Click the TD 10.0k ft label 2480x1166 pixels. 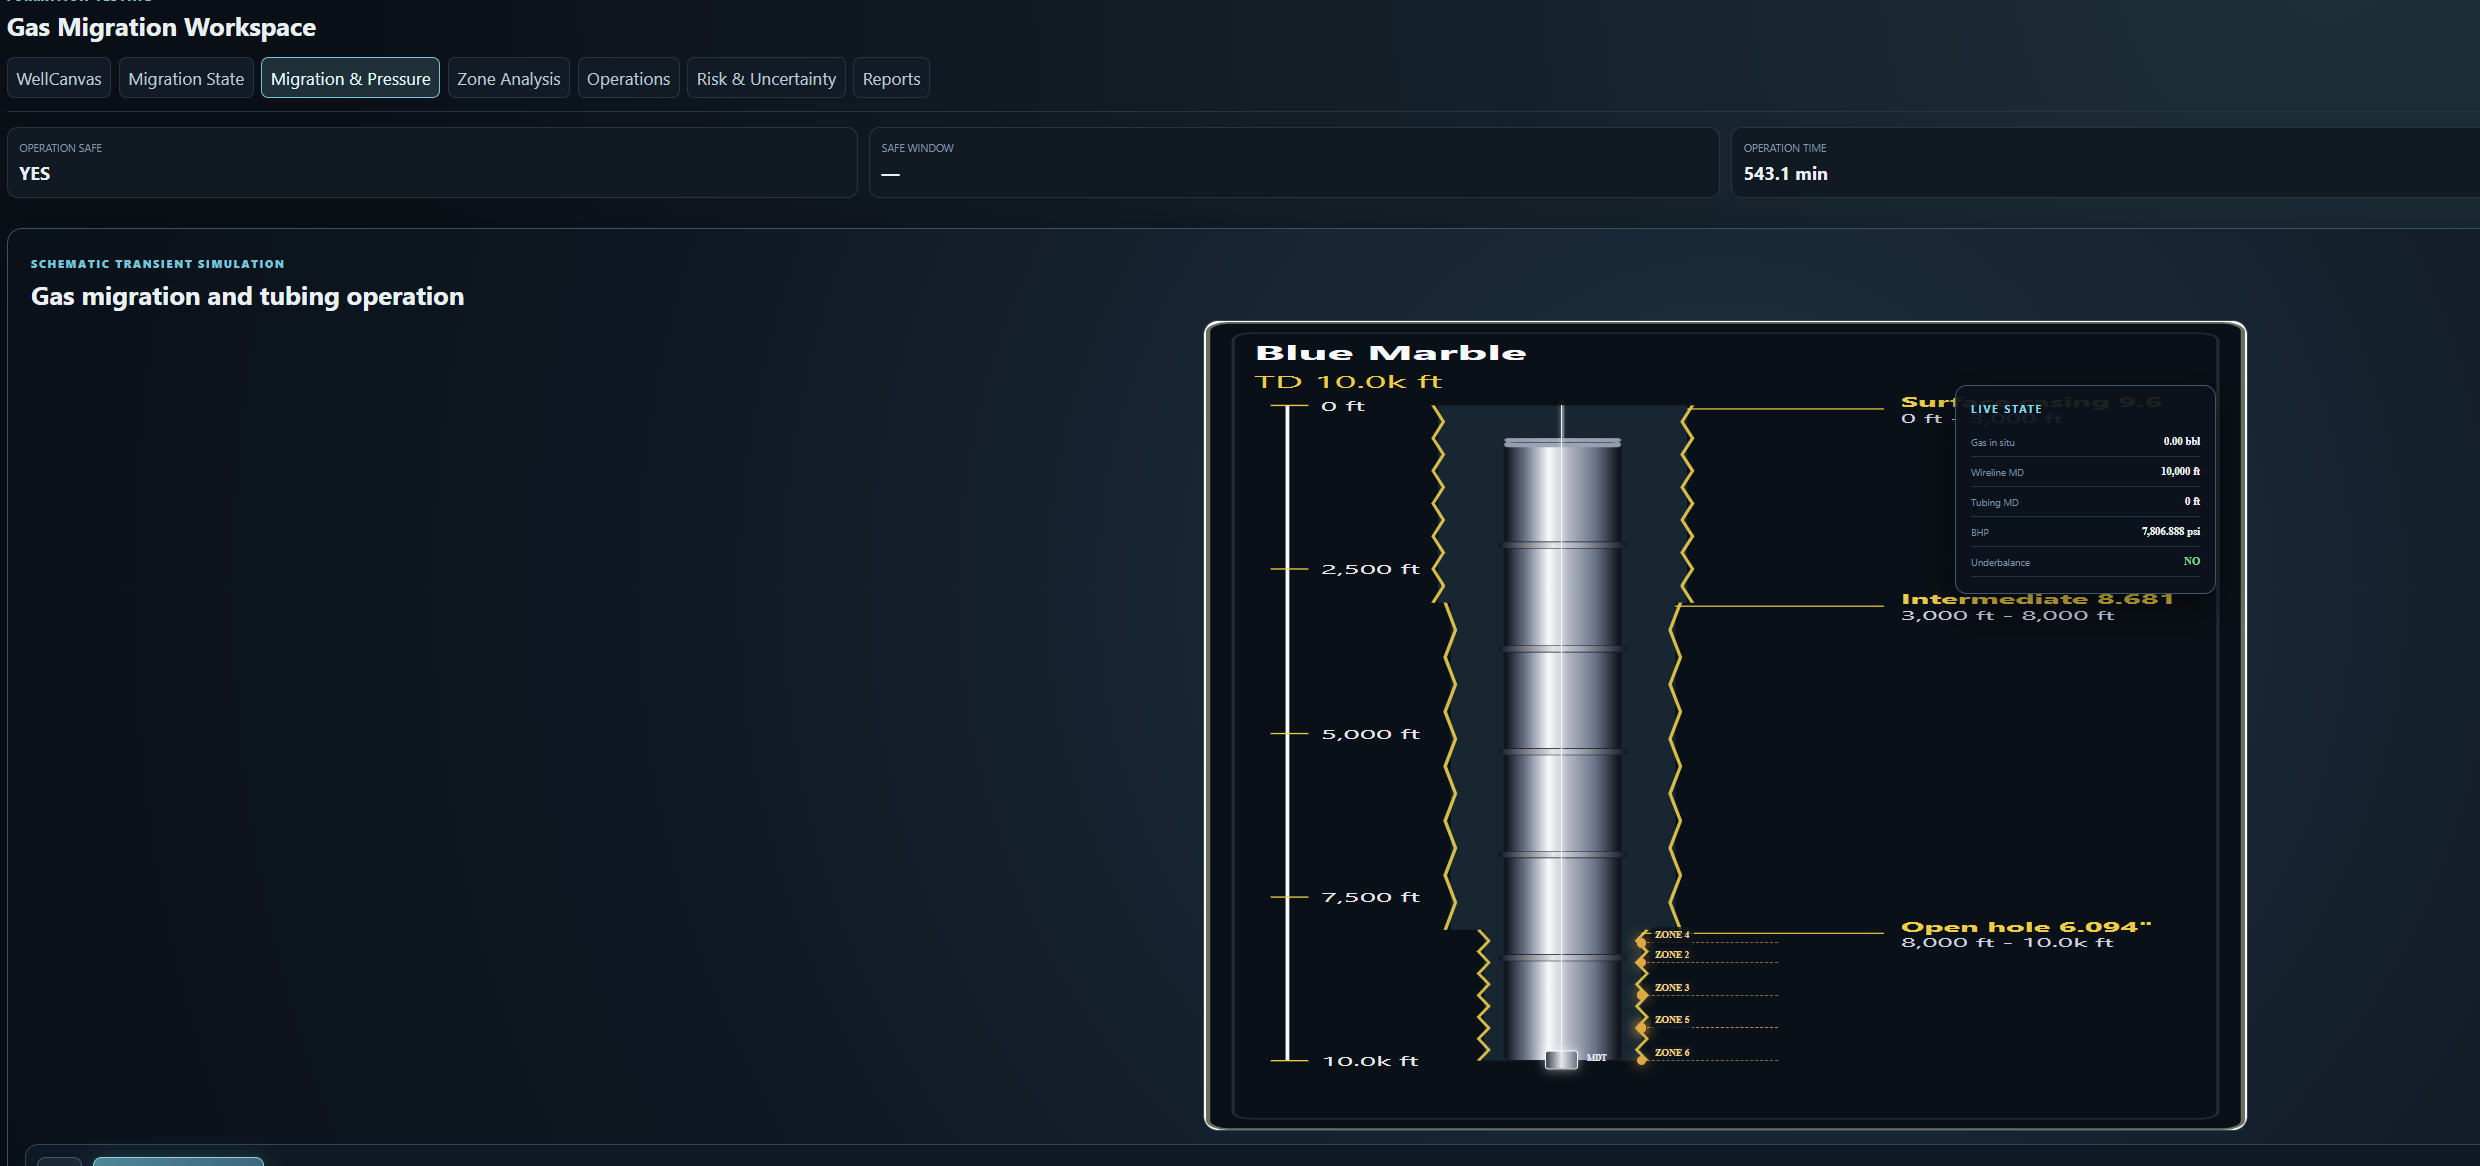click(1348, 382)
